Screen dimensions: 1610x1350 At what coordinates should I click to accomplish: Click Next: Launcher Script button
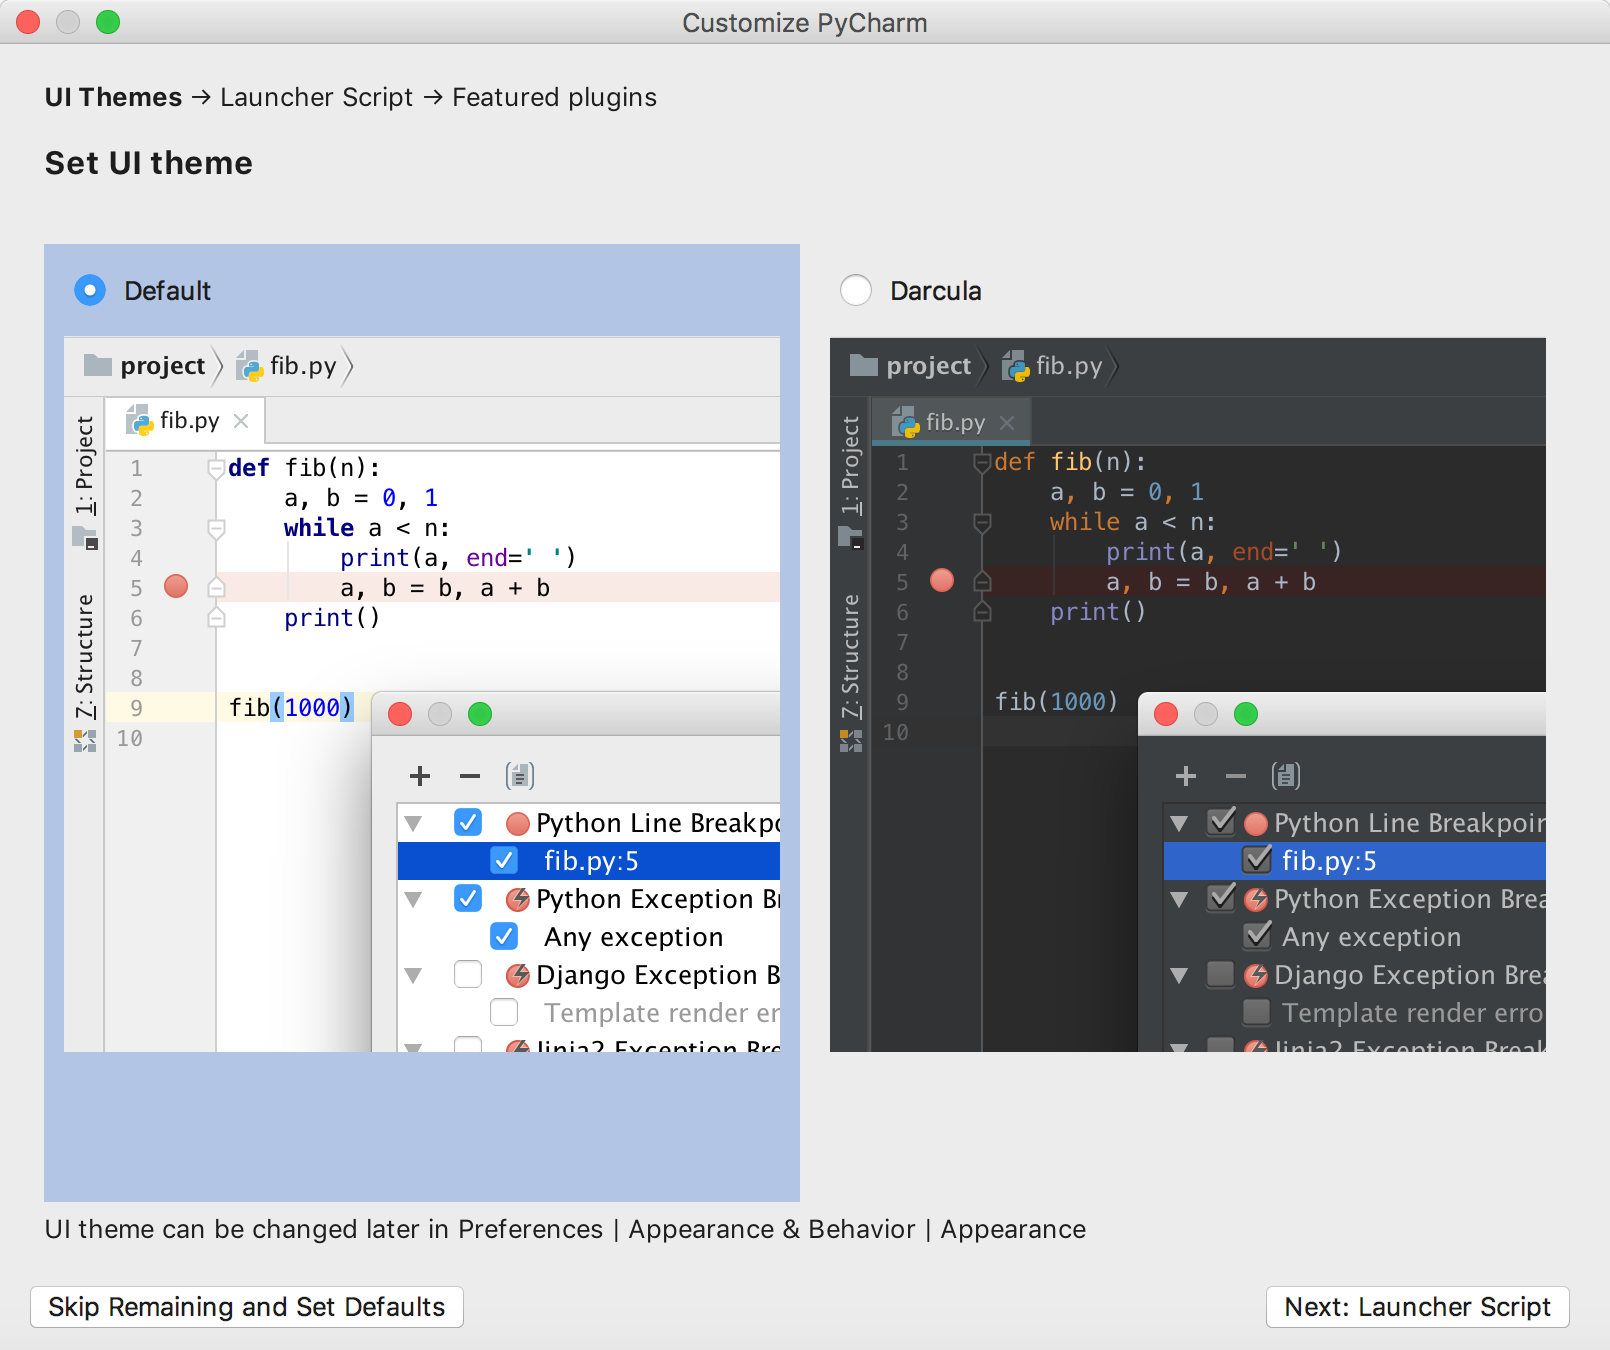click(x=1417, y=1307)
